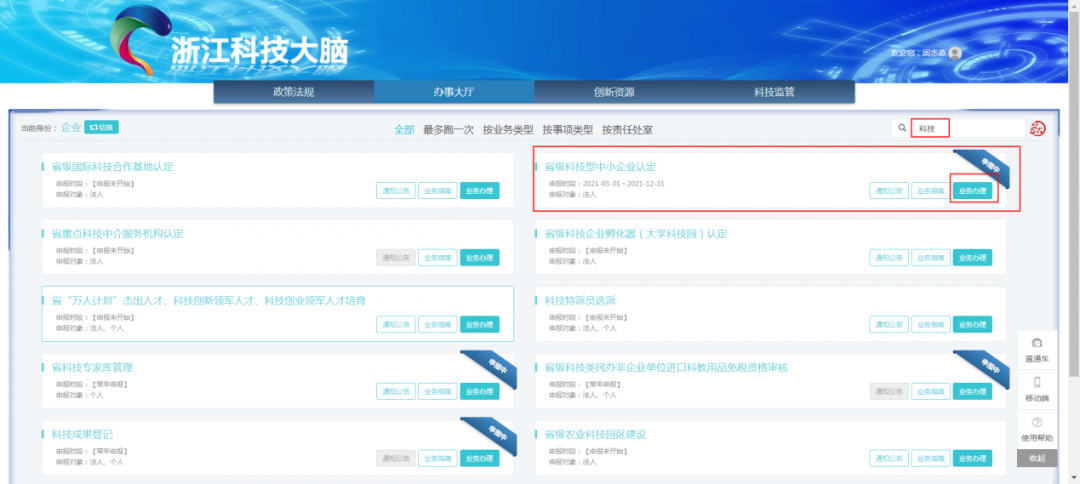Viewport: 1080px width, 484px height.
Task: Click 通知公告 for 省科技专家库管理
Action: [396, 391]
